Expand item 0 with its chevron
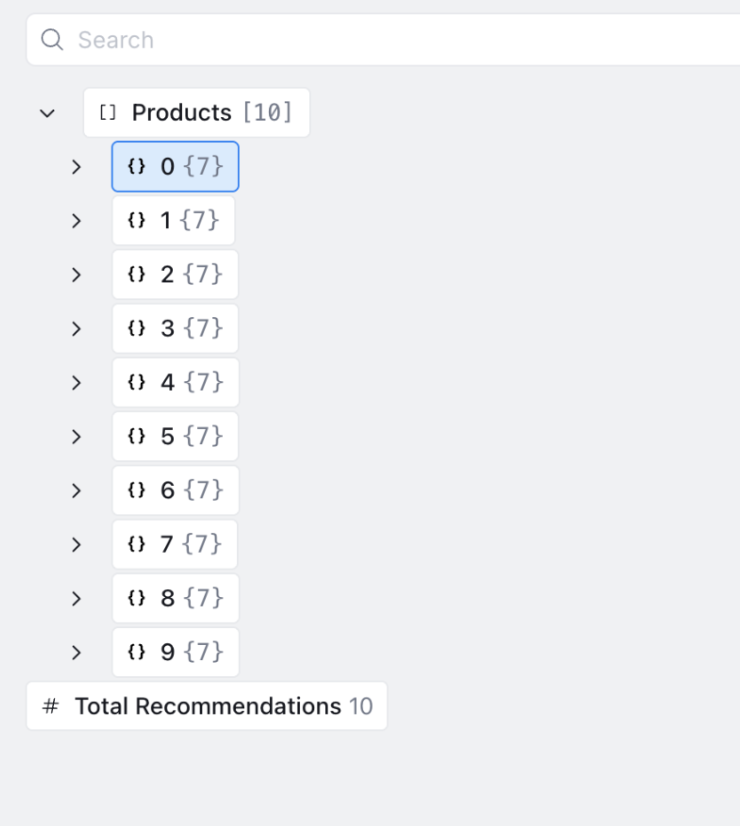Screen dimensions: 740x826 pyautogui.click(x=76, y=167)
